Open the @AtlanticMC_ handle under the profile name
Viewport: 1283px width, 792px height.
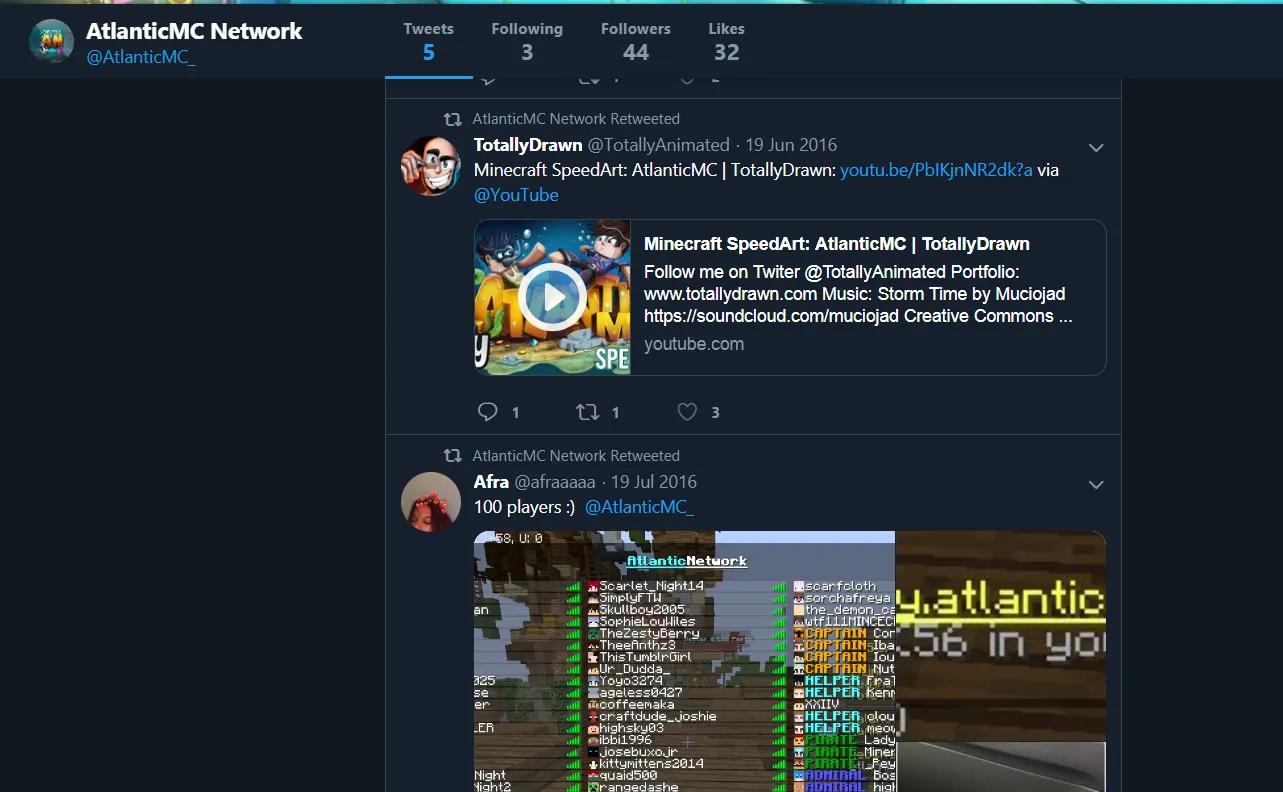[x=140, y=57]
